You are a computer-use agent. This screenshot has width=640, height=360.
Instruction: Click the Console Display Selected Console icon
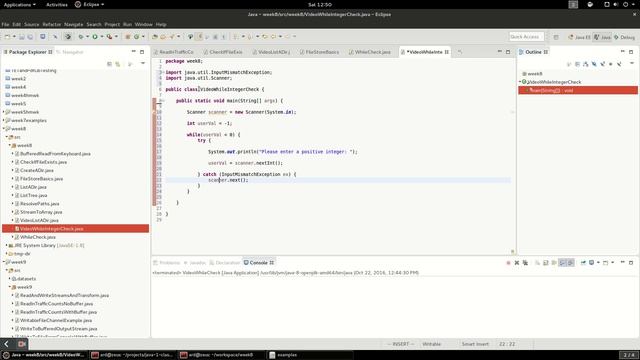[591, 263]
